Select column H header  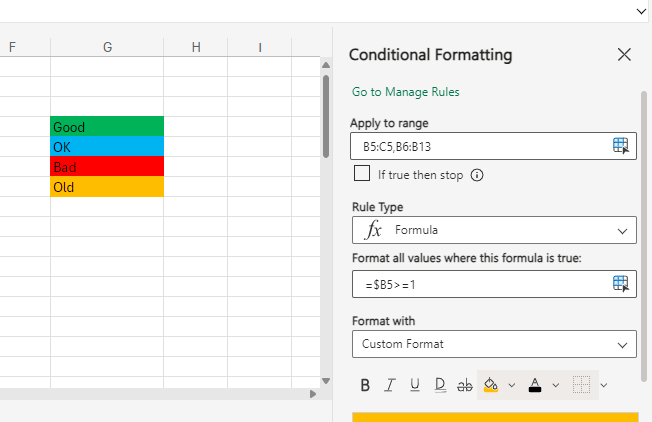tap(196, 47)
